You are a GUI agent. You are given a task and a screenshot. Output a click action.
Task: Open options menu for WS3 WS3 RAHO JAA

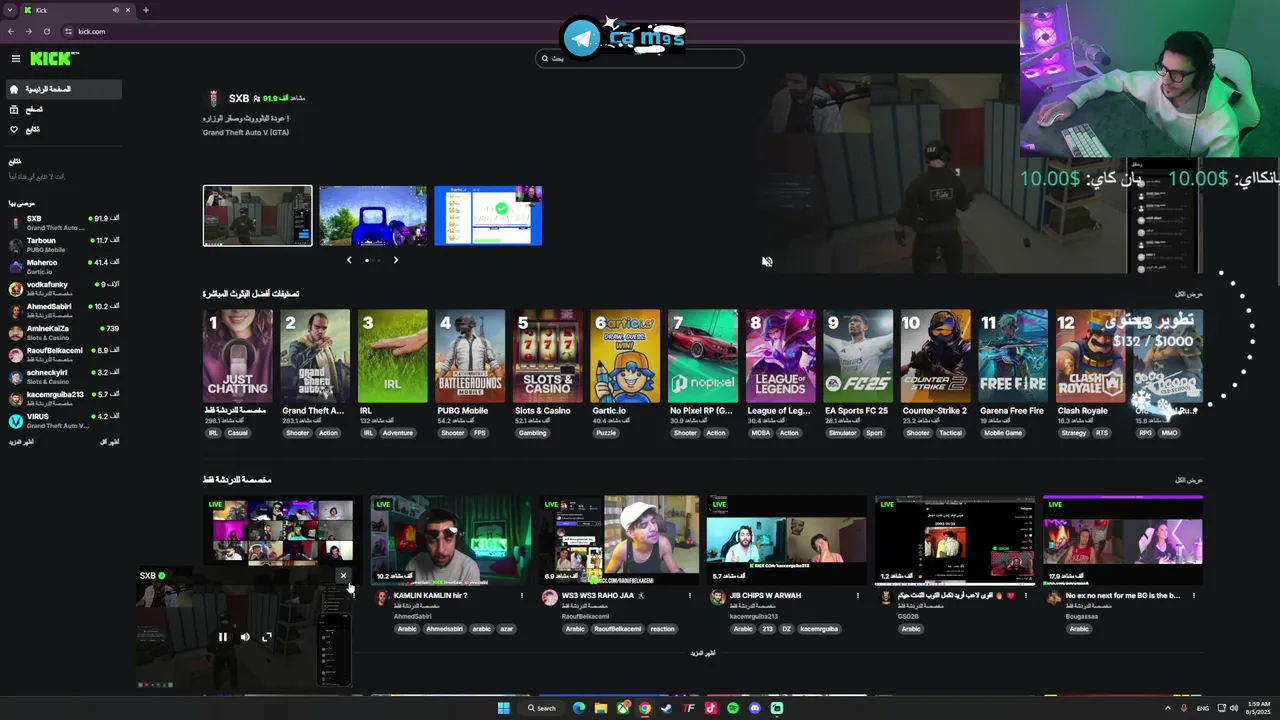[x=690, y=595]
